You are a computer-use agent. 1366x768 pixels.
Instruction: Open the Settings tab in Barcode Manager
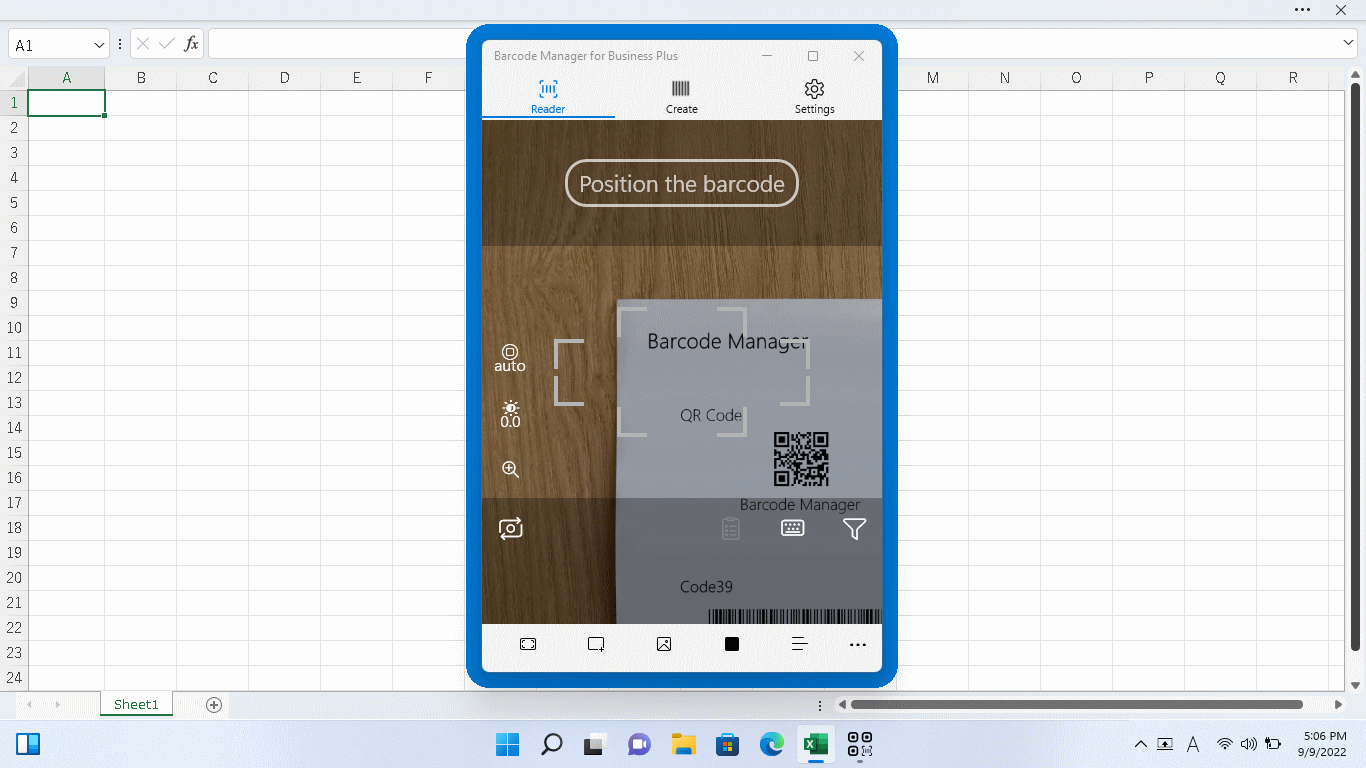click(813, 95)
